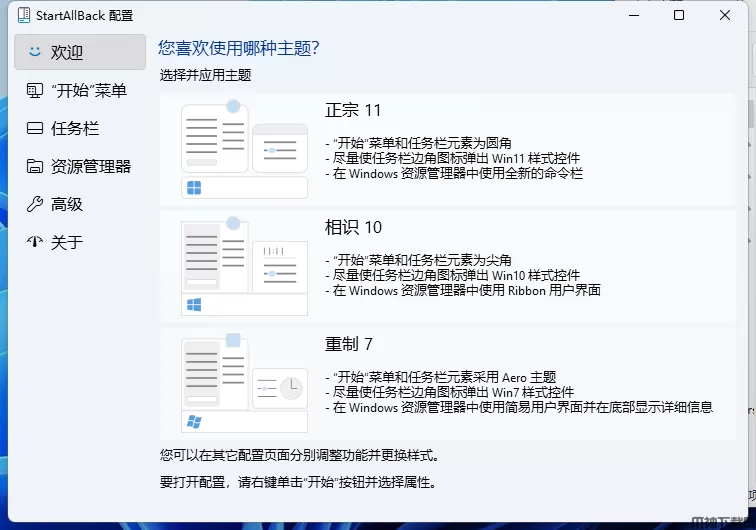Click the subtitle 选择并应用主题
This screenshot has width=756, height=530.
click(205, 75)
